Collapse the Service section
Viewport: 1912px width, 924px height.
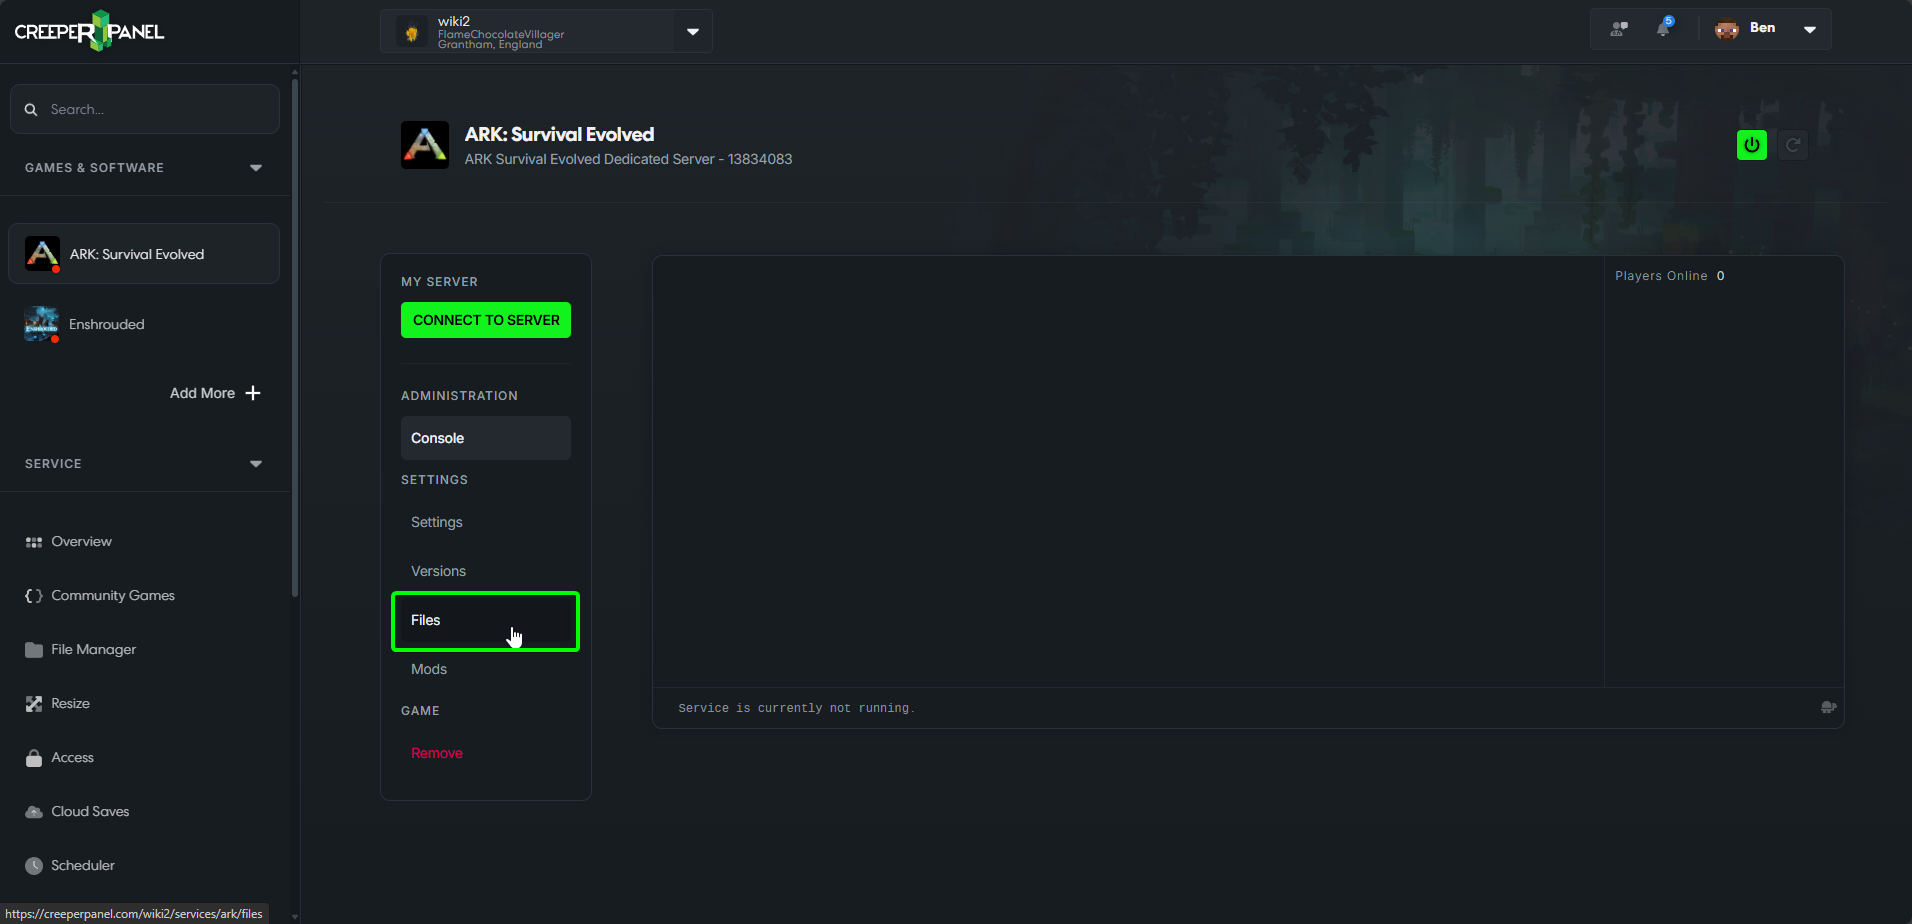coord(256,464)
